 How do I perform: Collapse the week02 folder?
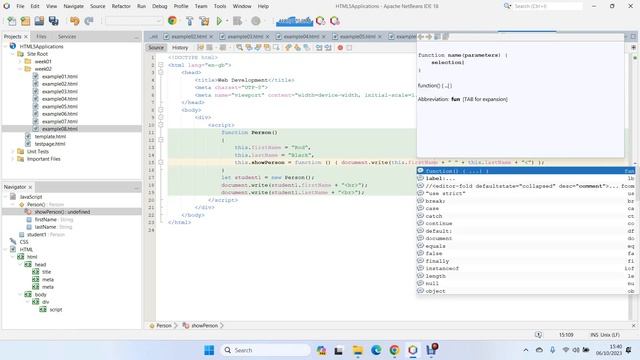[20, 69]
